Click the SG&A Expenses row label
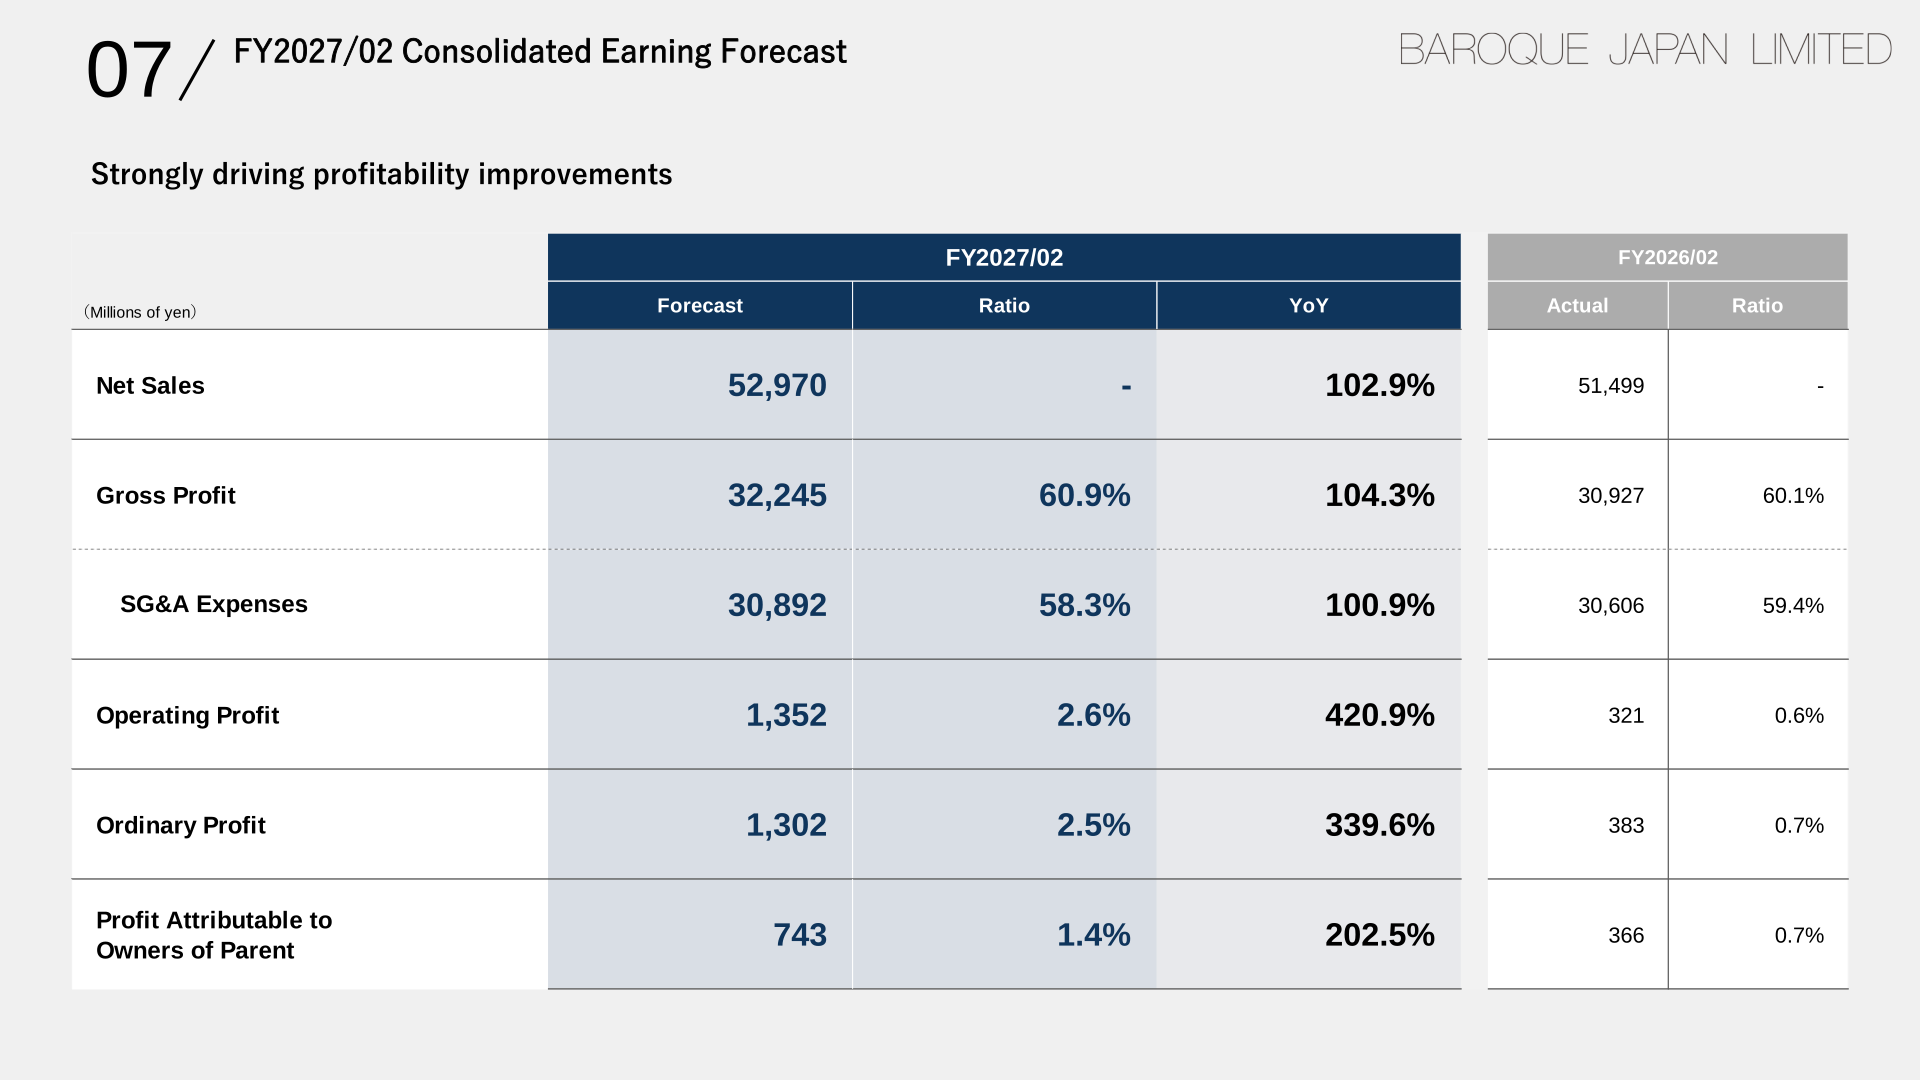Screen dimensions: 1920x1080 214,604
